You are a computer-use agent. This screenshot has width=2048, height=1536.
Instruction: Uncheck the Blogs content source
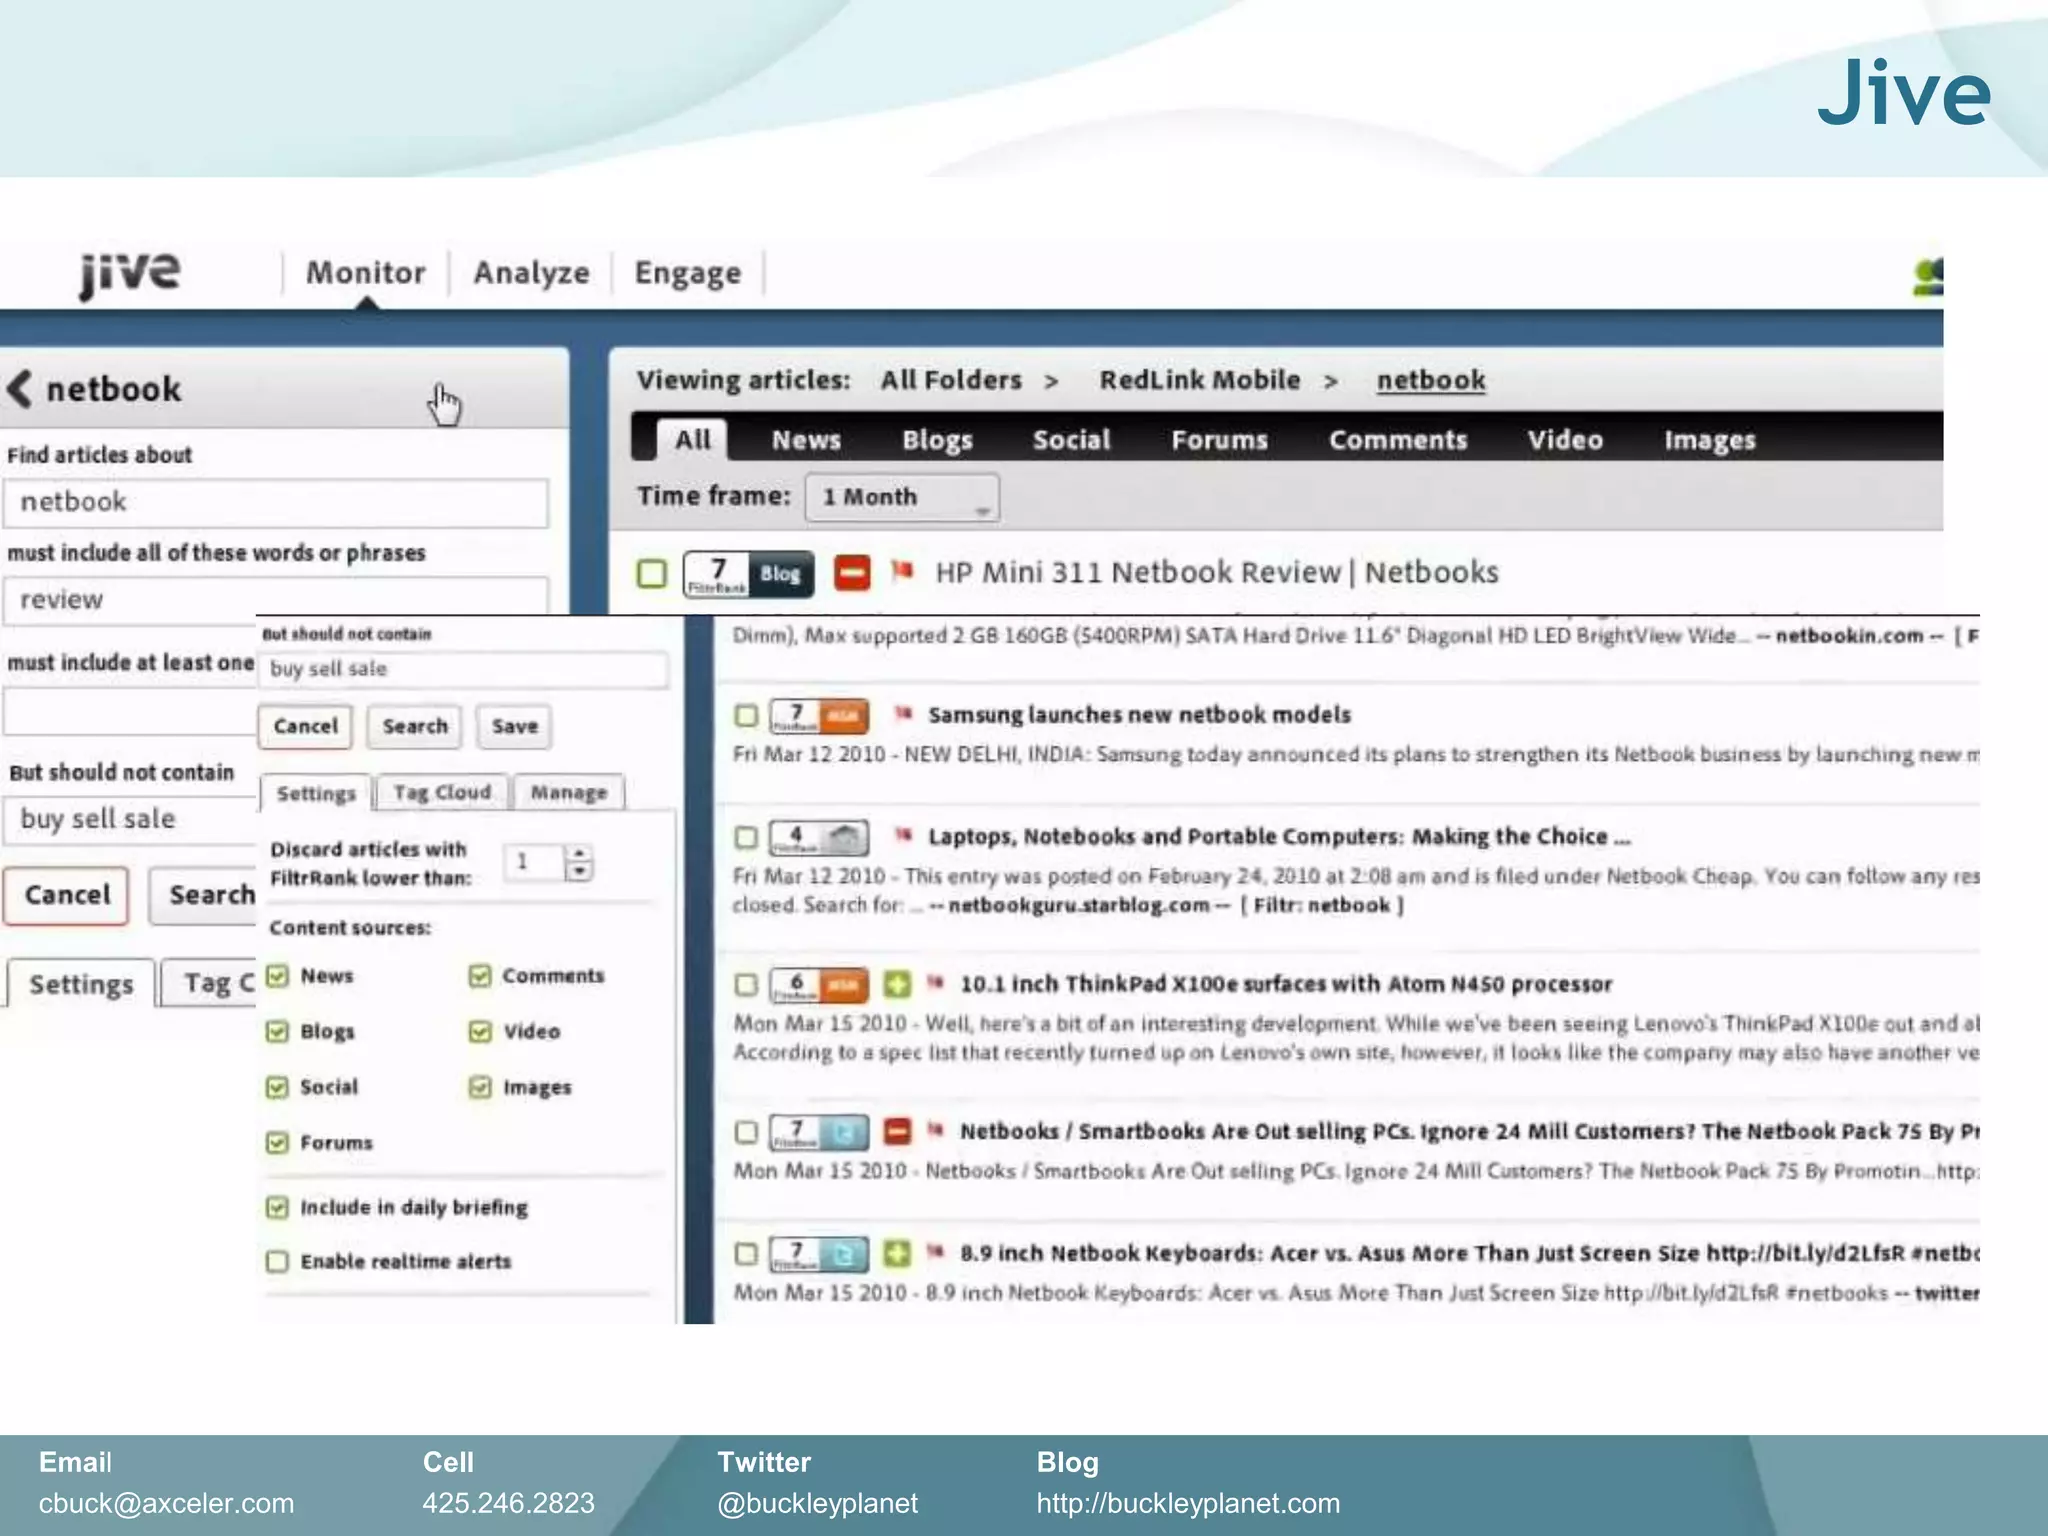[x=277, y=1031]
